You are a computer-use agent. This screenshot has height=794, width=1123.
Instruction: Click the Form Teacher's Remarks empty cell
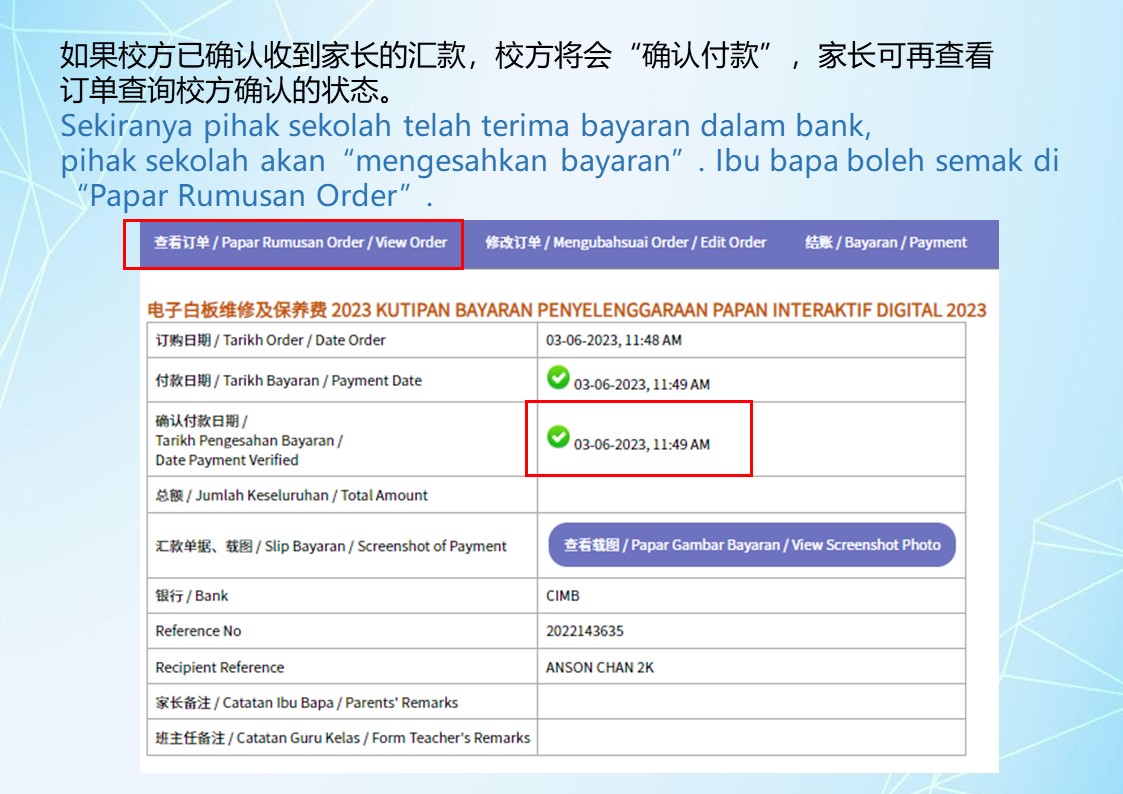[x=751, y=737]
